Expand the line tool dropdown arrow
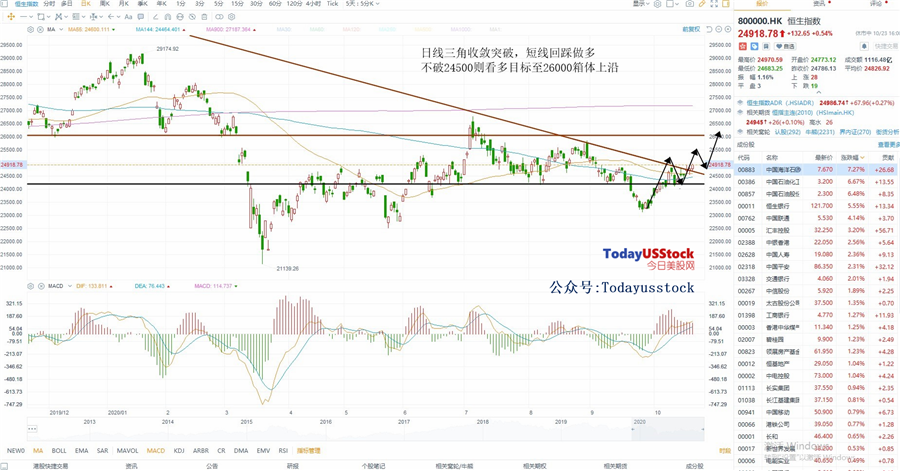The image size is (900, 471). (31, 17)
